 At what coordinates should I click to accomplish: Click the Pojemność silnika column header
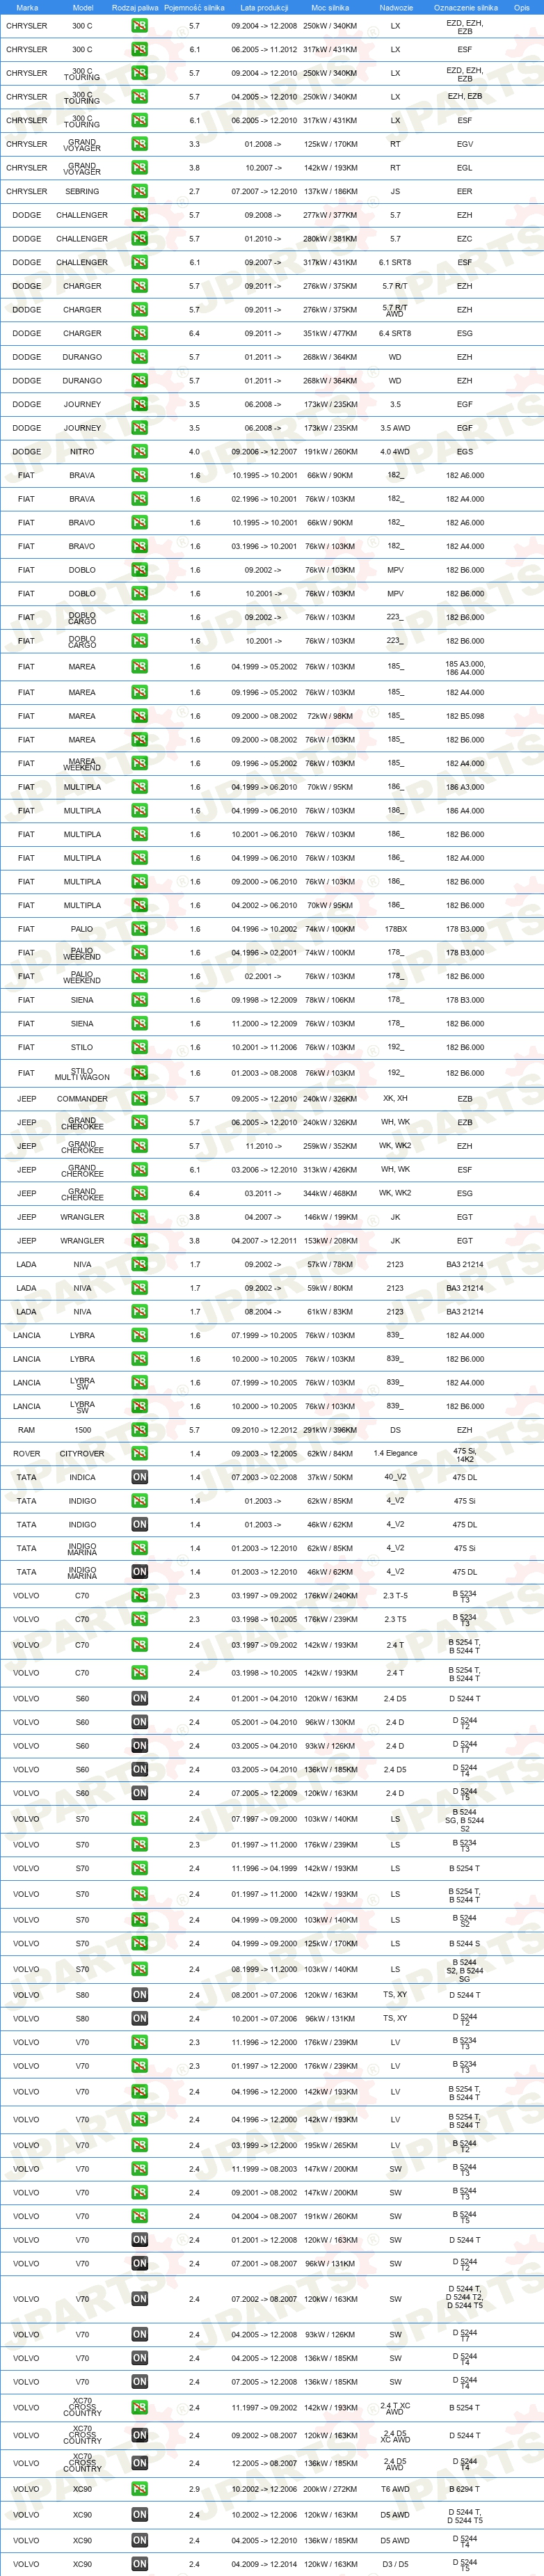[194, 7]
